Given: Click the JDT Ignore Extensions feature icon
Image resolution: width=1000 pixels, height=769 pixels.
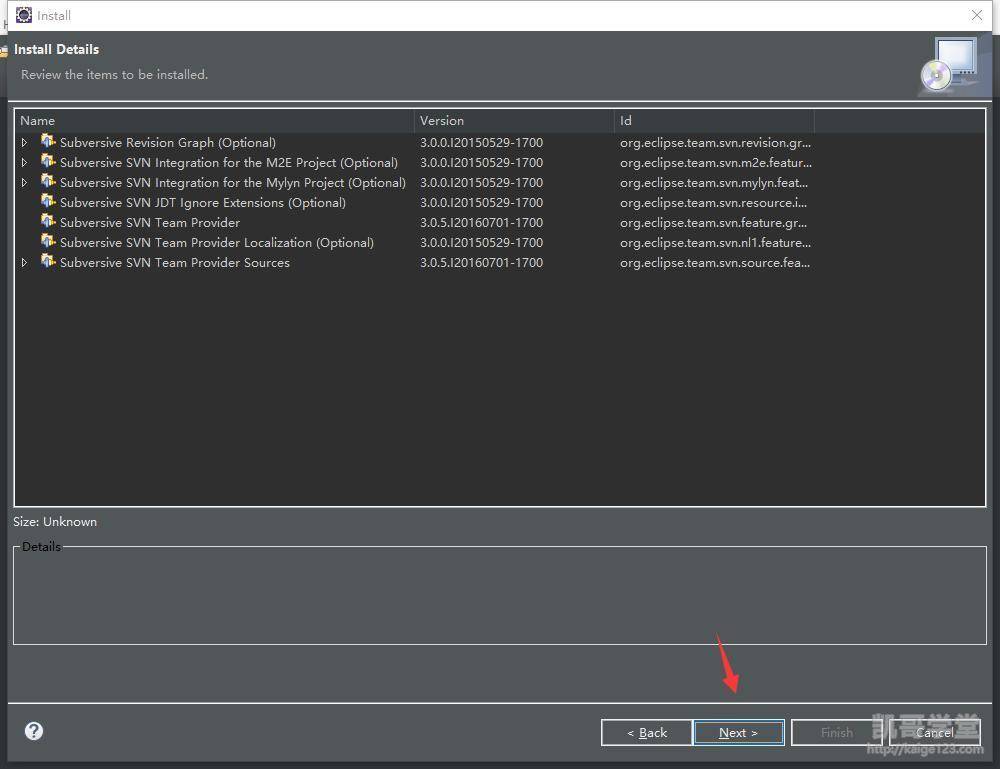Looking at the screenshot, I should [48, 201].
